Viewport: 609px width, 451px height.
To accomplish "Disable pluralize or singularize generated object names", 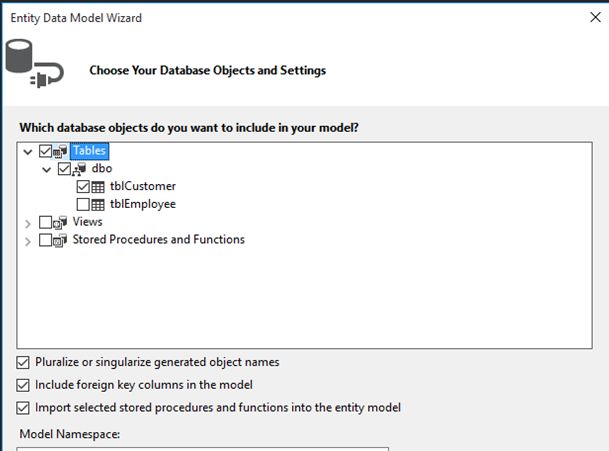I will coord(24,362).
